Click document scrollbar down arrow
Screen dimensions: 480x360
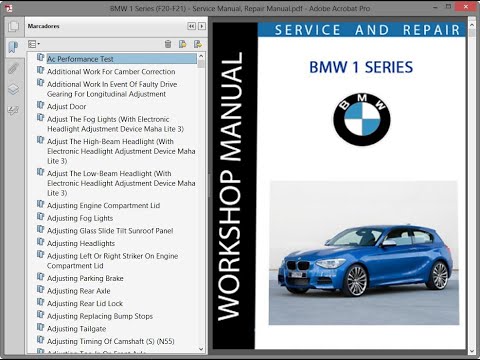click(472, 351)
